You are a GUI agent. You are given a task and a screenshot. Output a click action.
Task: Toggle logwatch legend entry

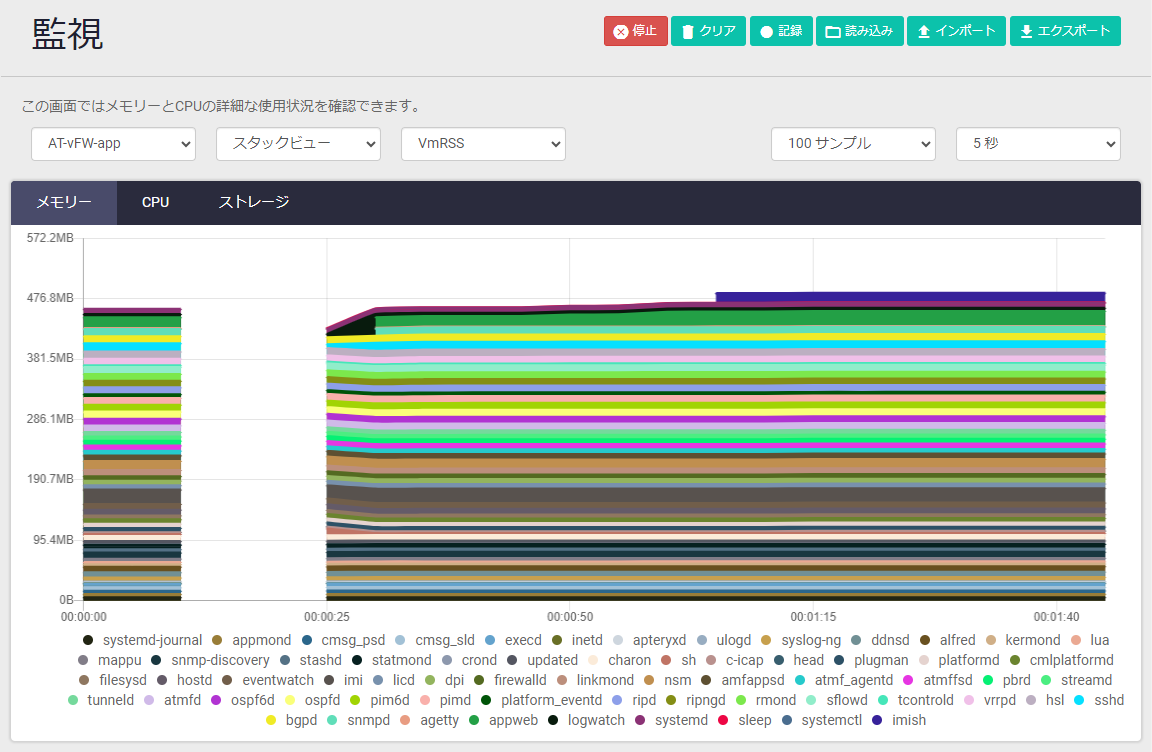[586, 719]
